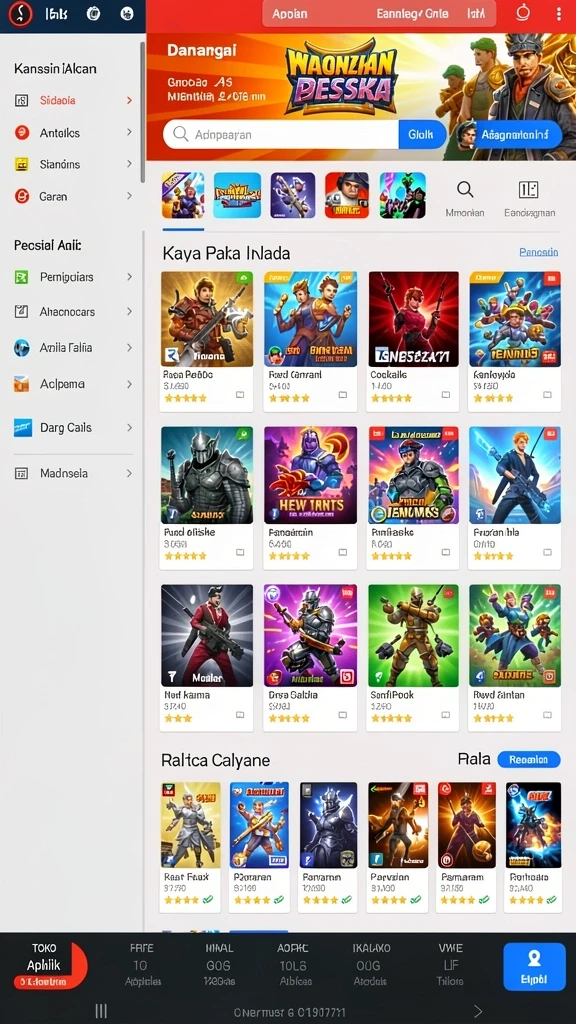
Task: Click the magnifier icon in search bar
Action: point(180,135)
